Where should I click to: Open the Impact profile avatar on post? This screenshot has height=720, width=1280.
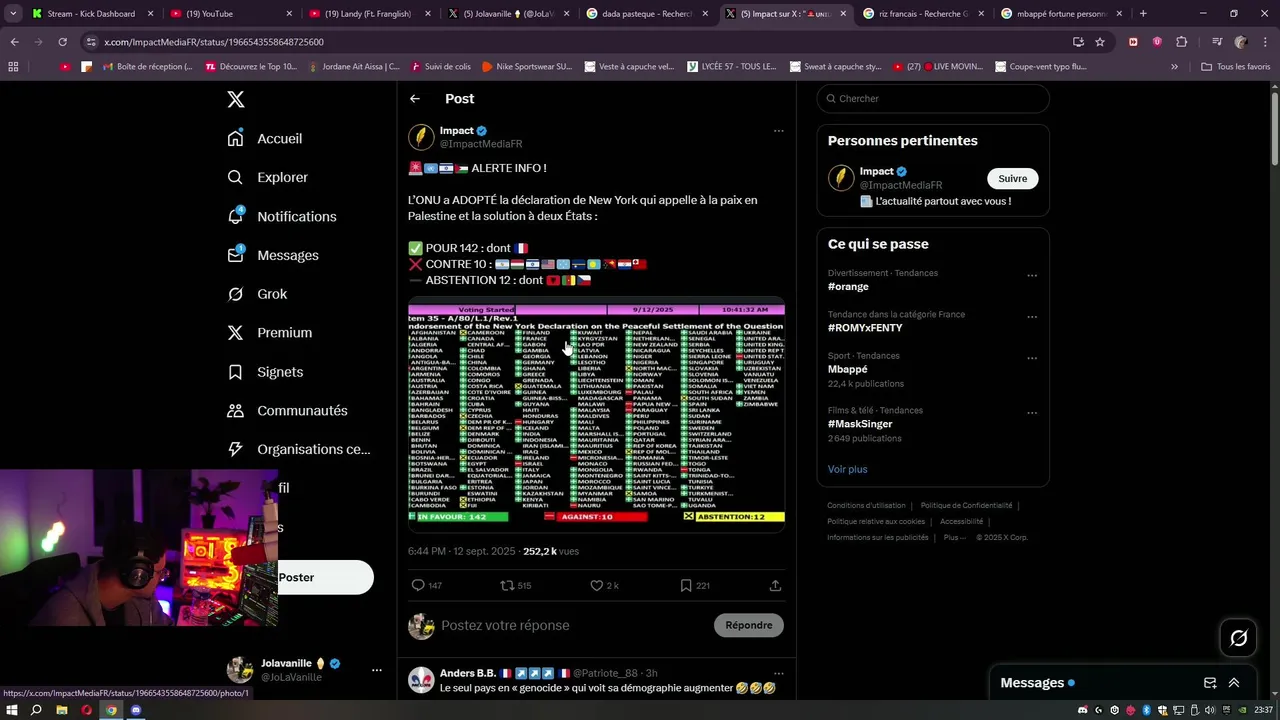pos(421,137)
